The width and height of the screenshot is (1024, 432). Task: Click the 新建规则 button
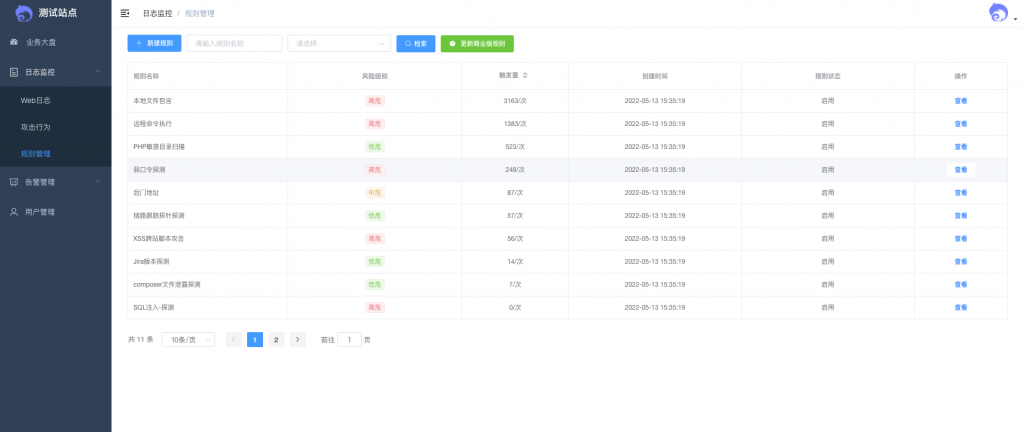[154, 44]
